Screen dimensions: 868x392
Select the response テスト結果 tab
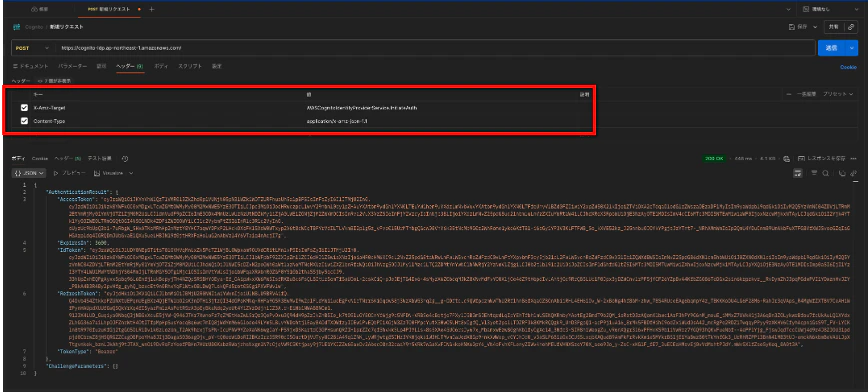tap(100, 158)
